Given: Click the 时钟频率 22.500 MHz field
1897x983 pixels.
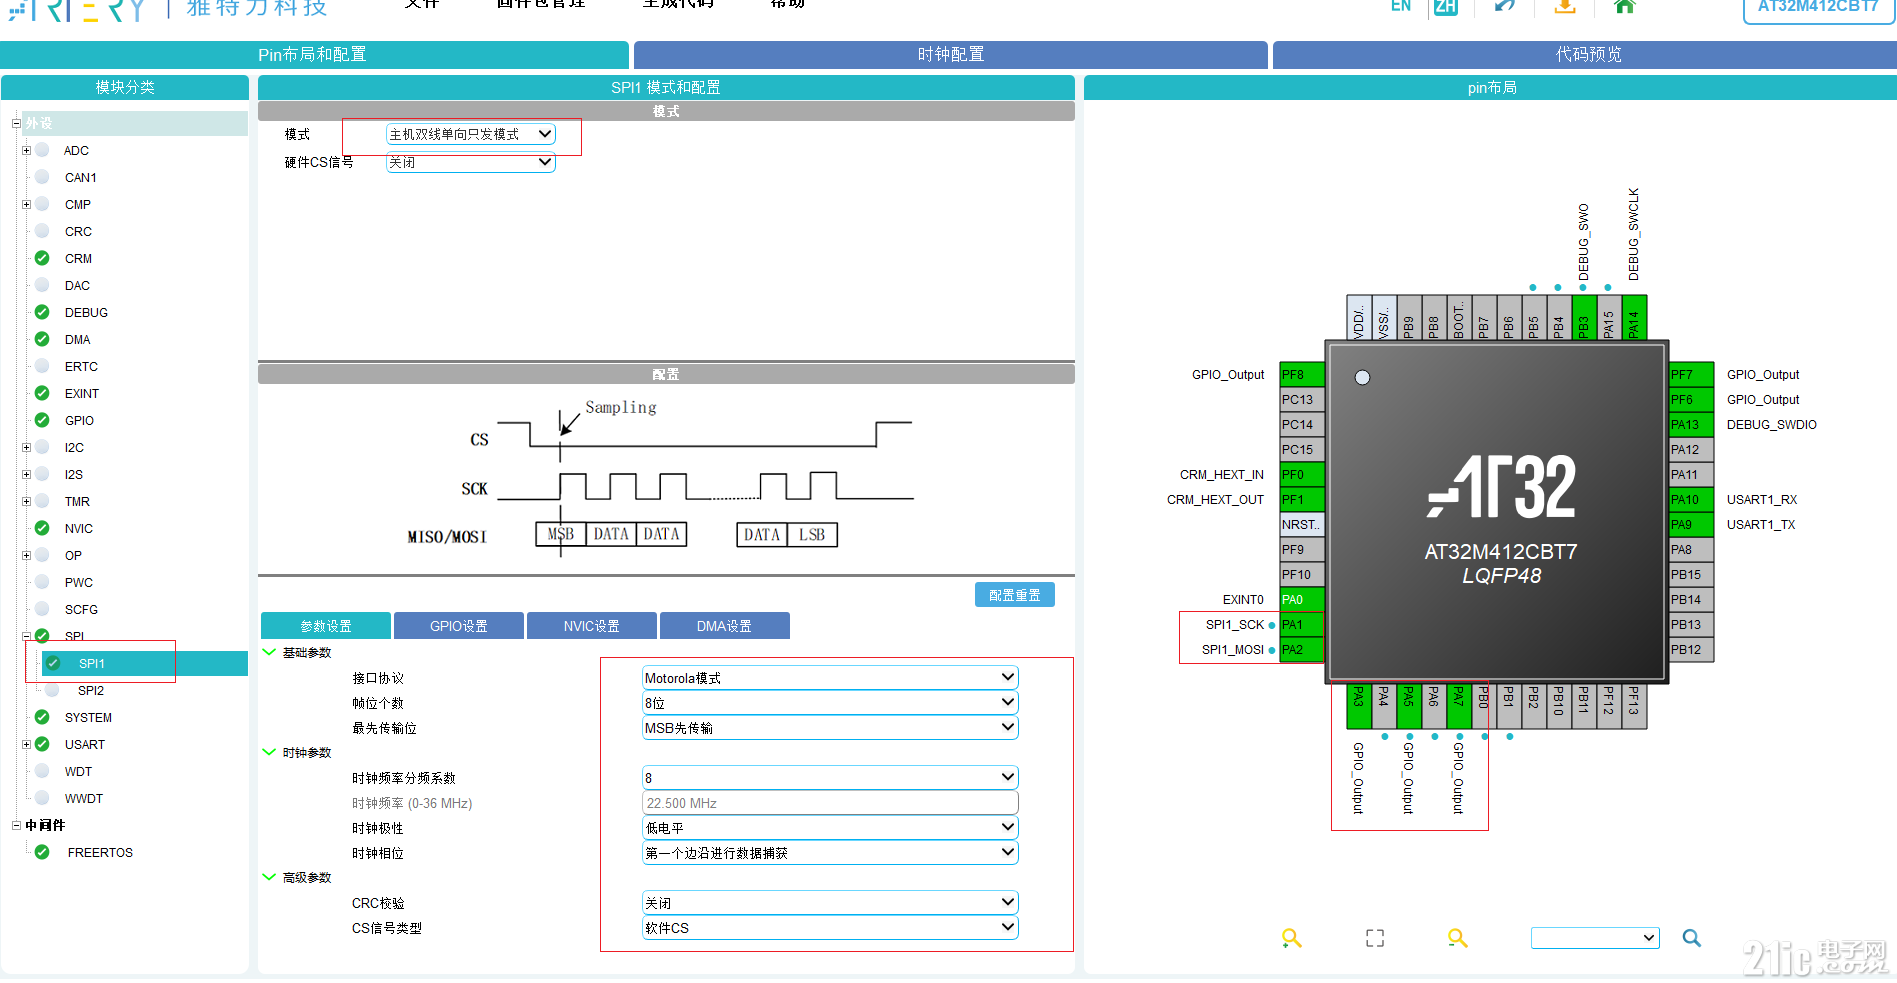Looking at the screenshot, I should point(830,803).
